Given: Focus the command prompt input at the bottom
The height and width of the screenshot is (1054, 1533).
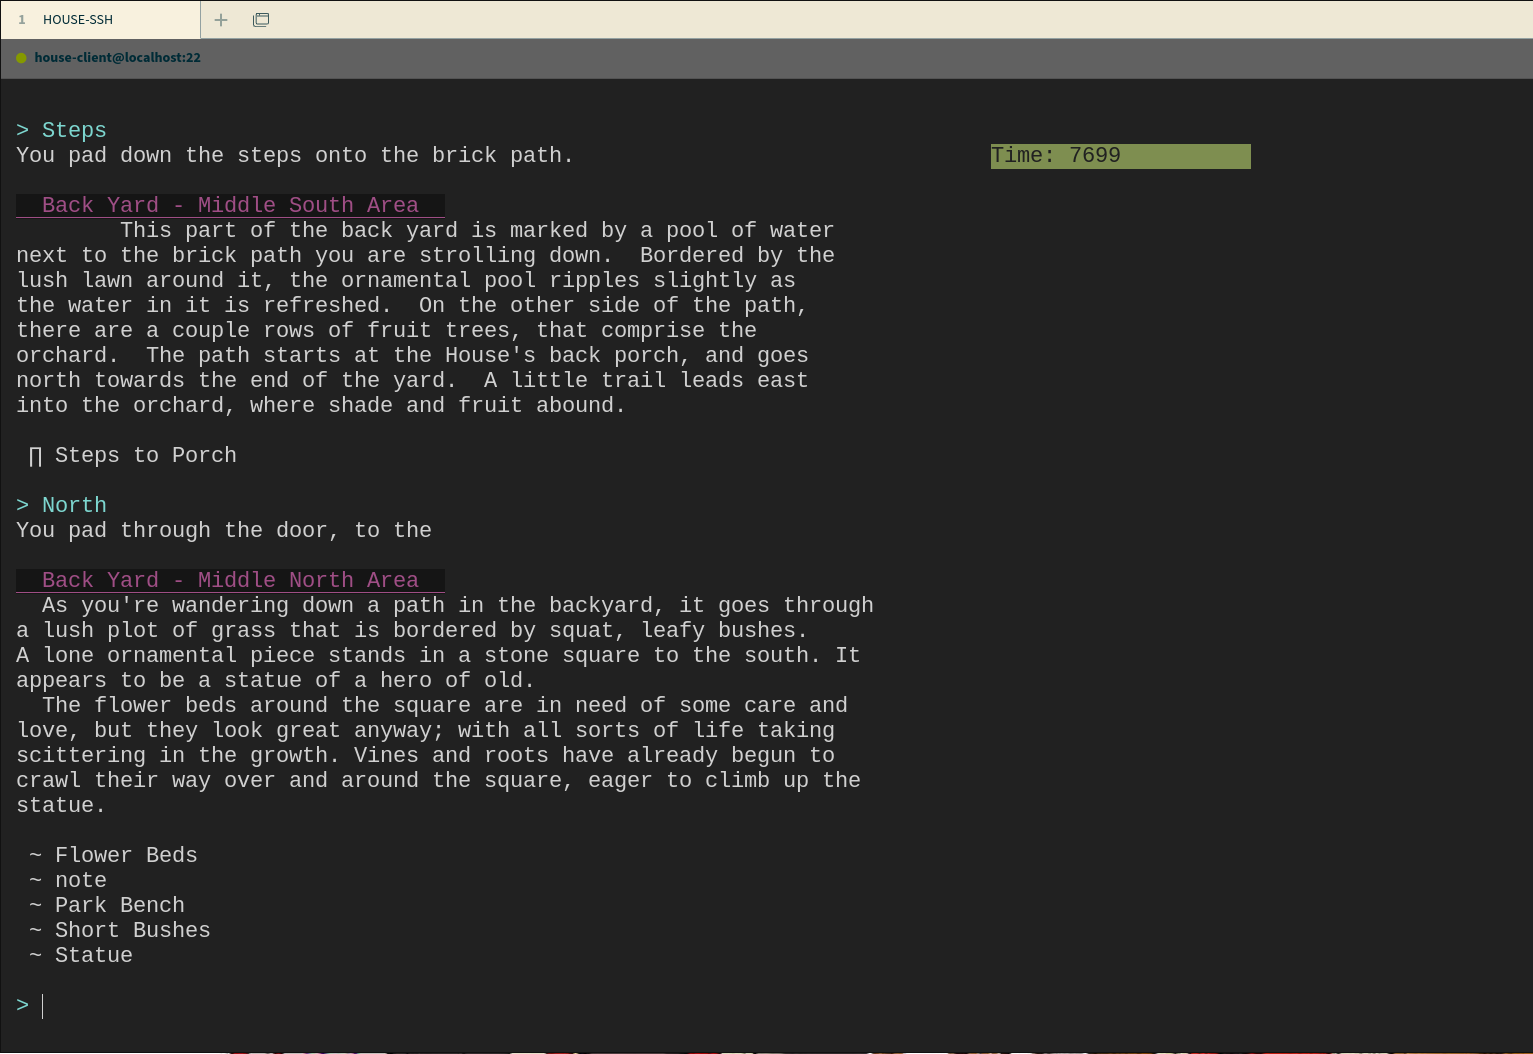Looking at the screenshot, I should point(300,1005).
